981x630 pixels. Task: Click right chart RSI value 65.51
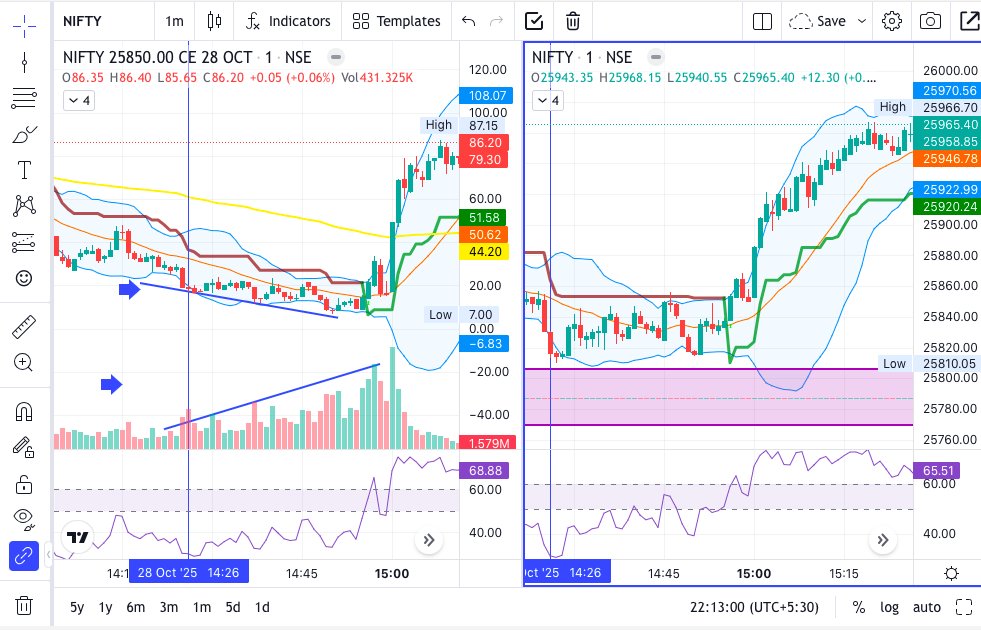click(x=938, y=470)
